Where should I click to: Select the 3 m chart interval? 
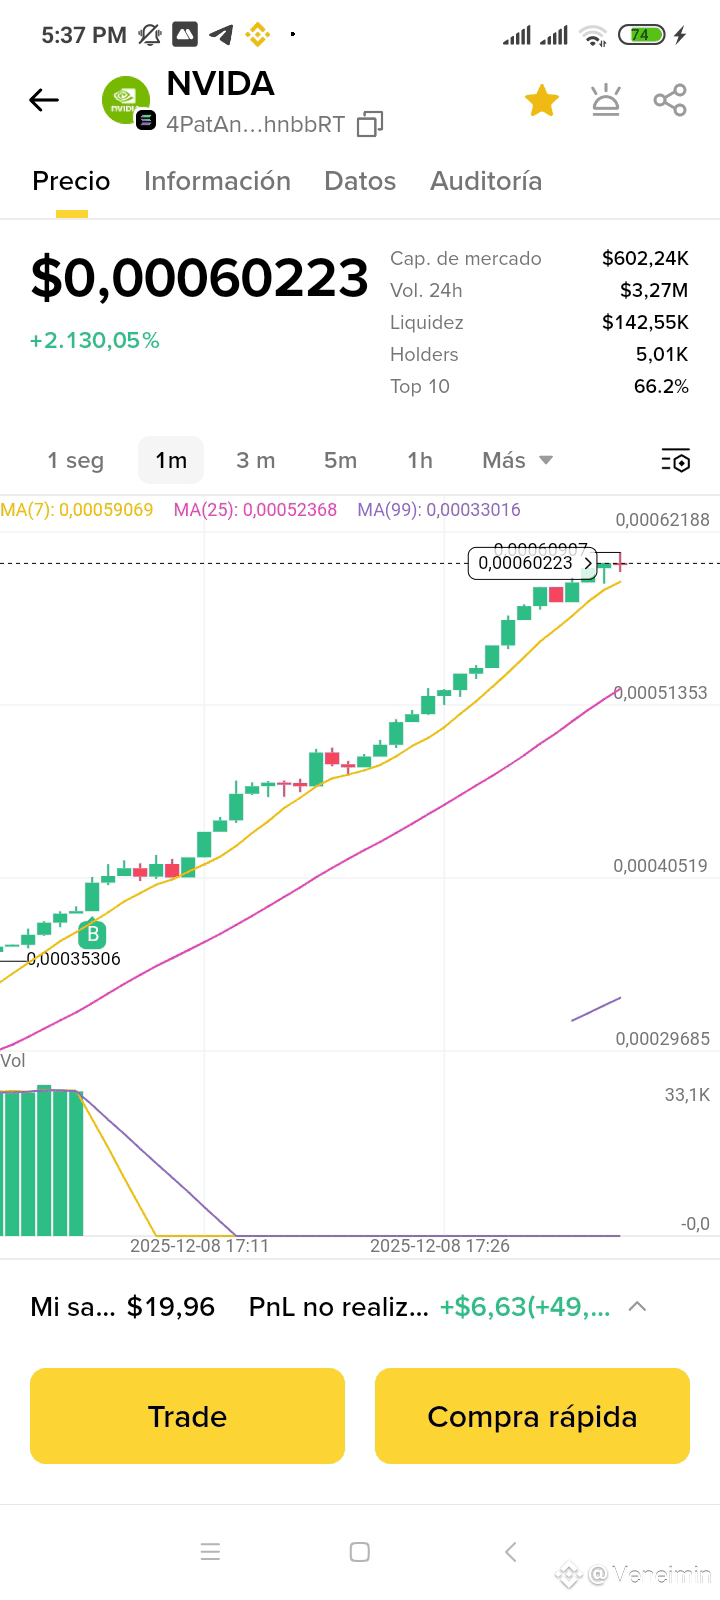[255, 460]
